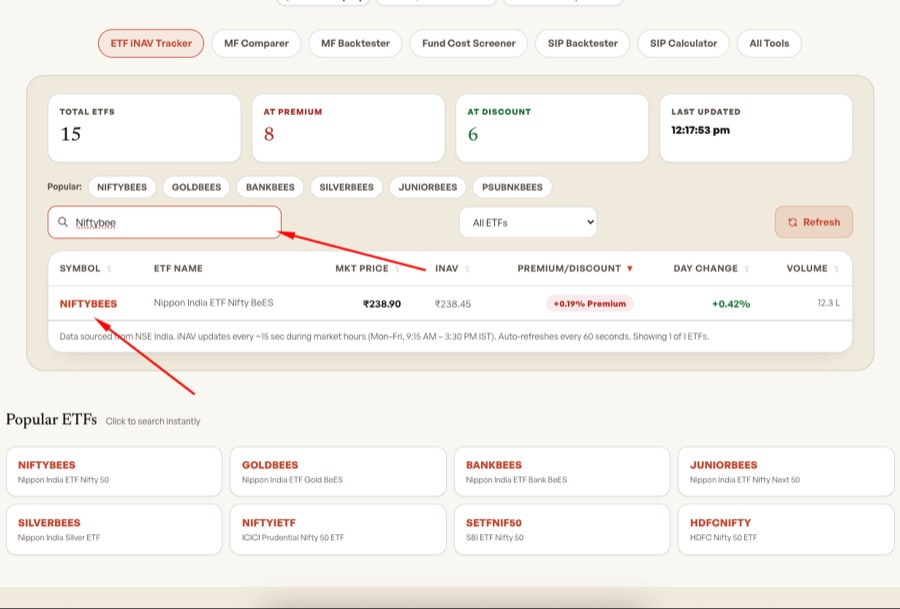Click the NIFTYBEES popular chip
Image resolution: width=900 pixels, height=609 pixels.
122,187
